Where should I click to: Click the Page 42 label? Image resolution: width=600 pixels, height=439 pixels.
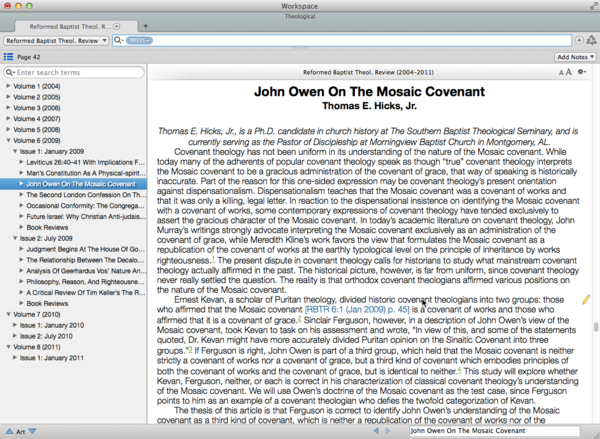tap(29, 57)
